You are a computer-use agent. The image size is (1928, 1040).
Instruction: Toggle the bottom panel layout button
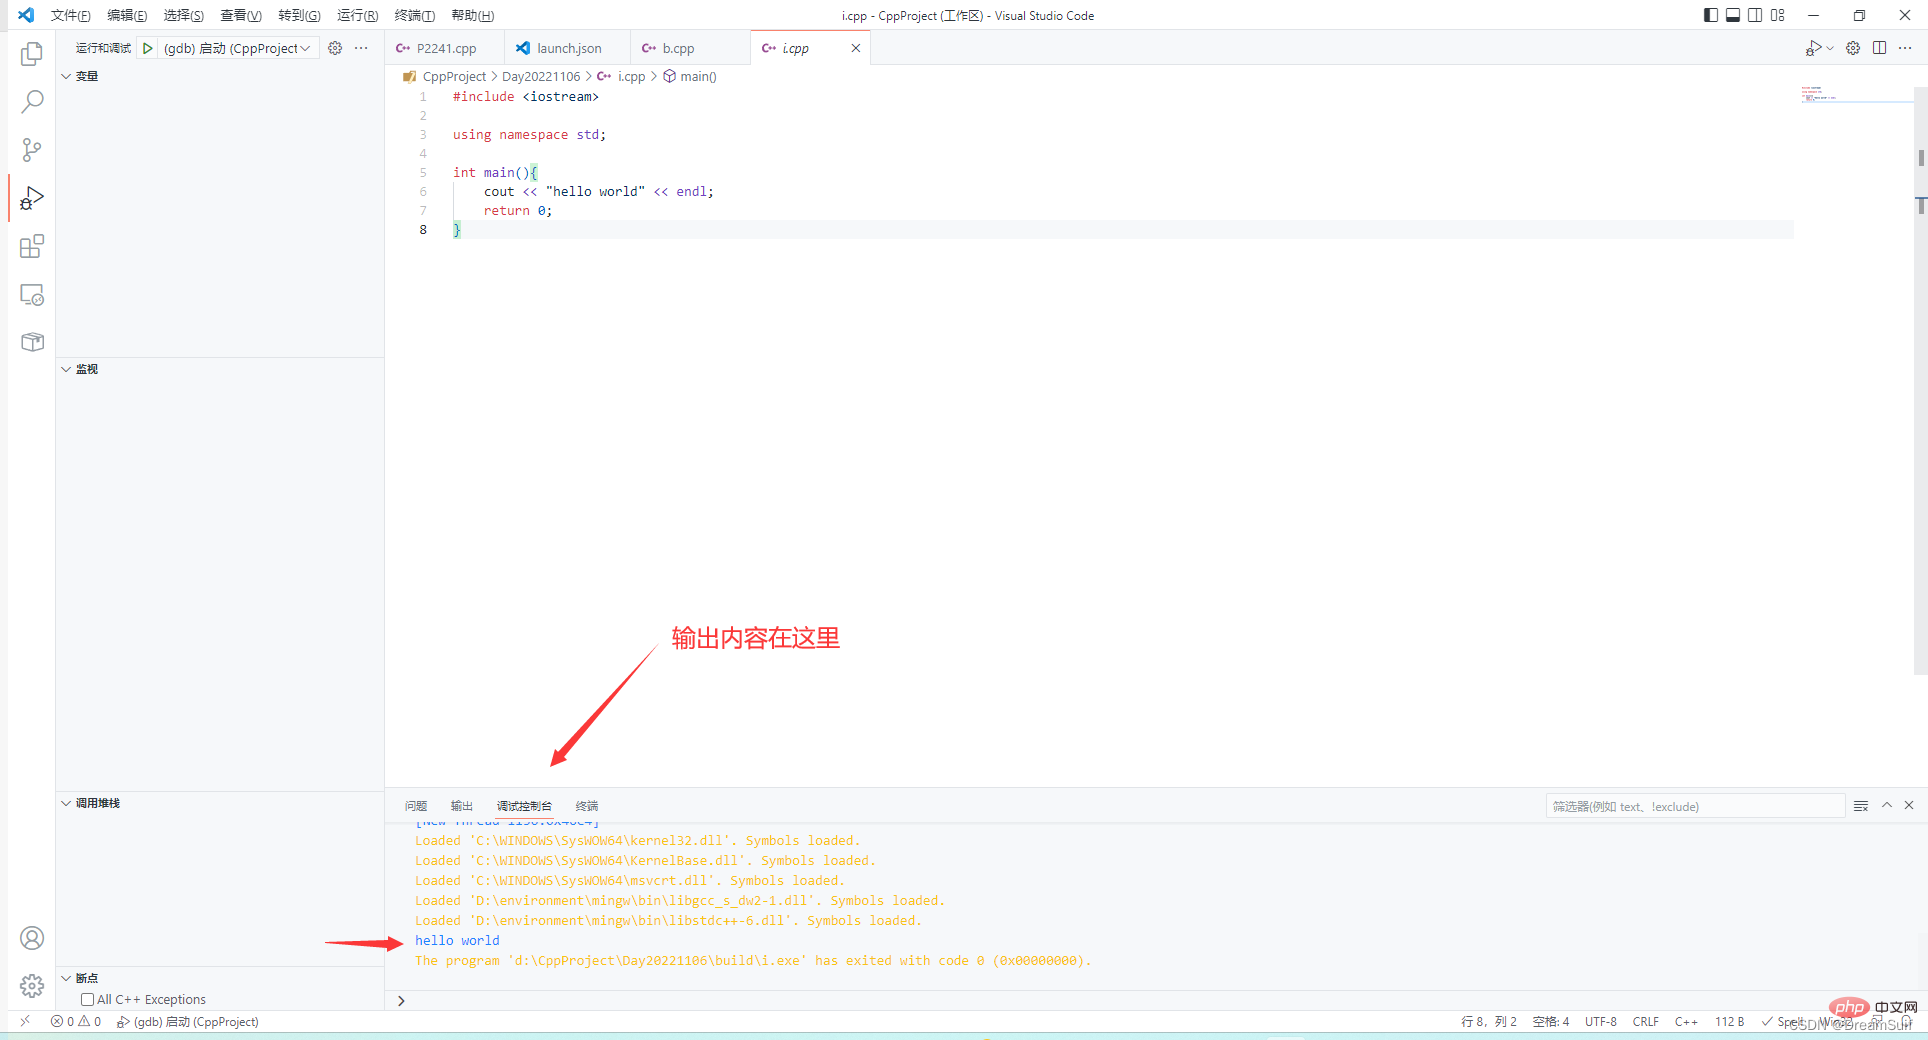pyautogui.click(x=1733, y=15)
